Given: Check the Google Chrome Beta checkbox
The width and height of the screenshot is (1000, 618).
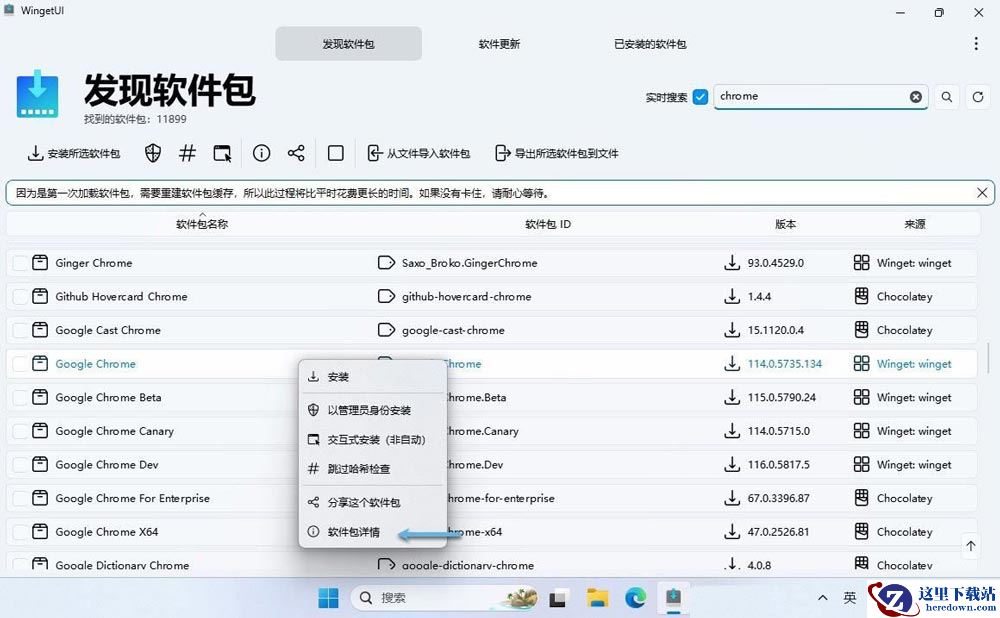Looking at the screenshot, I should coord(20,397).
